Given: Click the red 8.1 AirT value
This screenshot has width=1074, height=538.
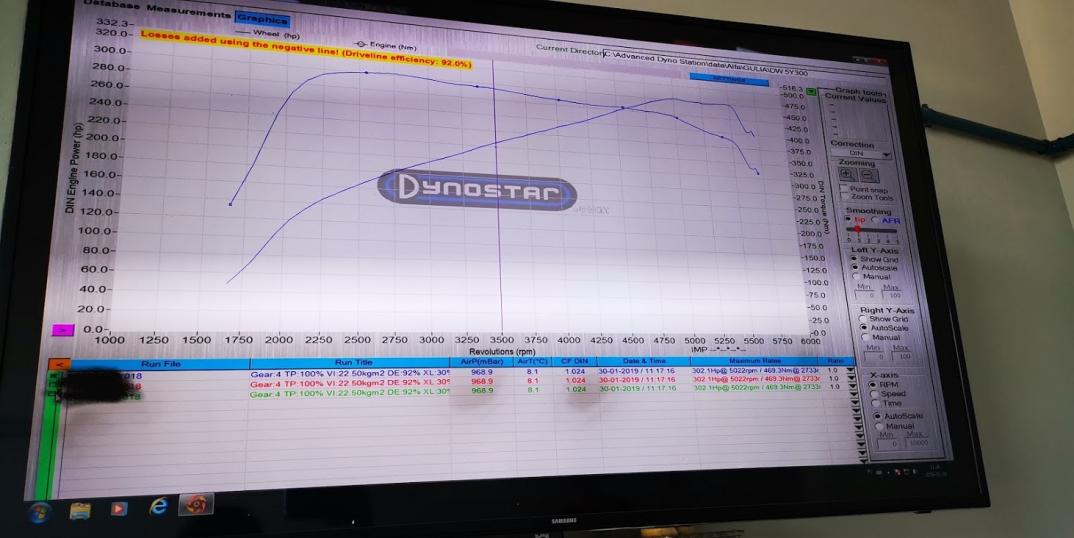Looking at the screenshot, I should click(x=533, y=380).
